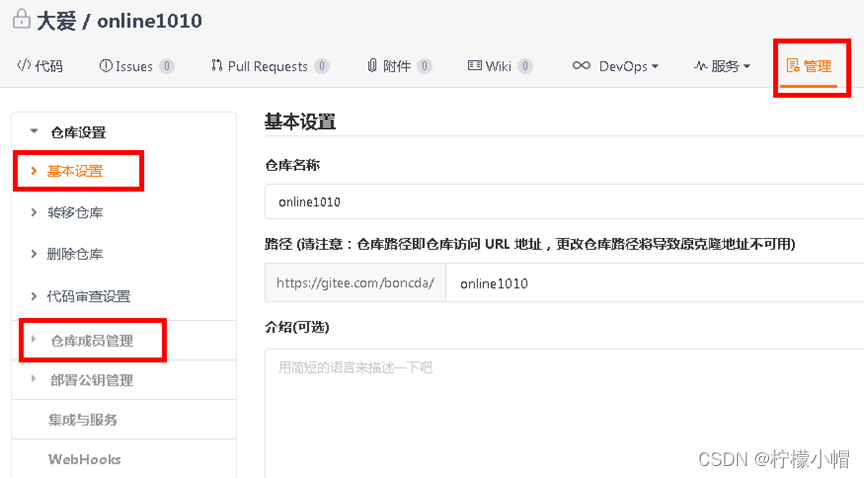Click the 介绍 description textarea
Image resolution: width=864 pixels, height=478 pixels.
tap(564, 413)
